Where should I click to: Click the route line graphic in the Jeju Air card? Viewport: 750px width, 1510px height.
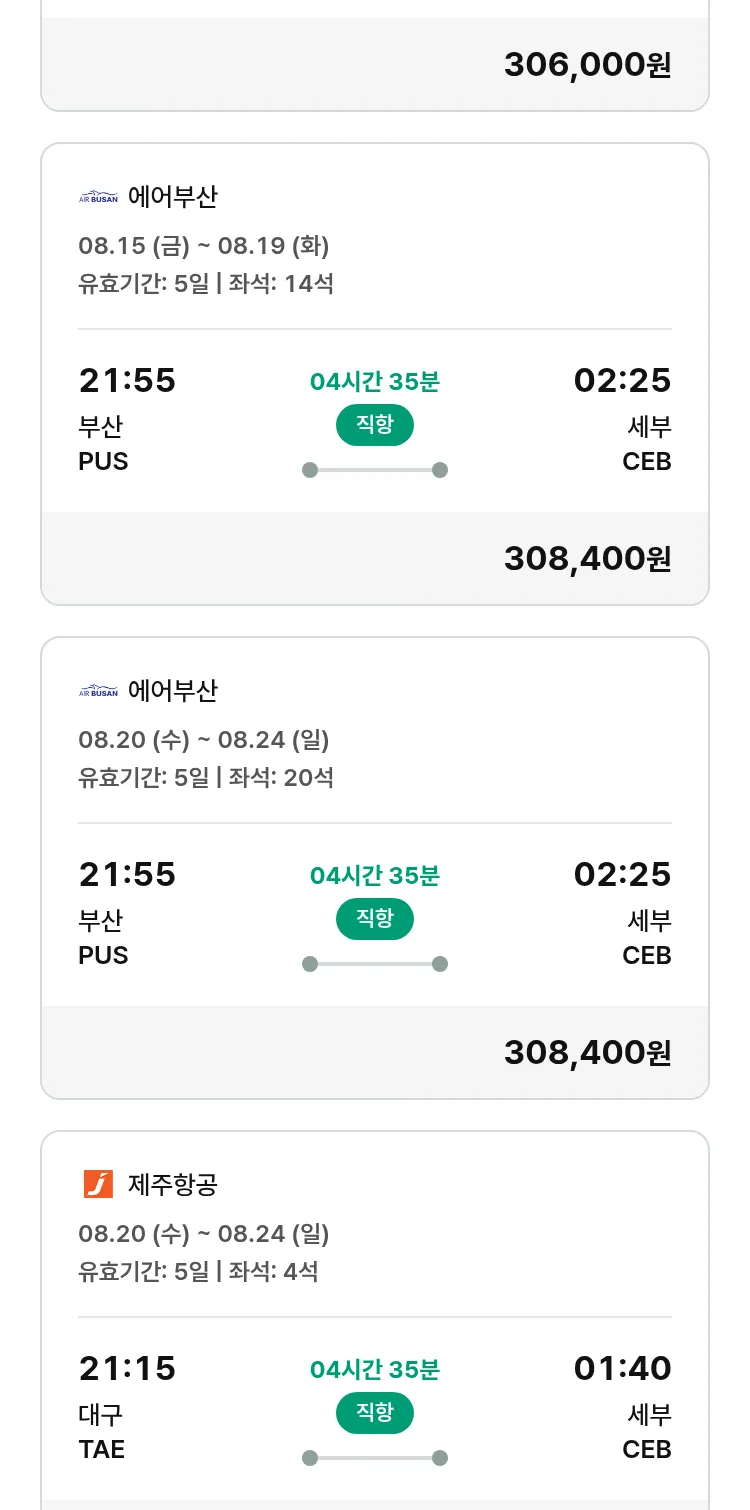pyautogui.click(x=375, y=1458)
